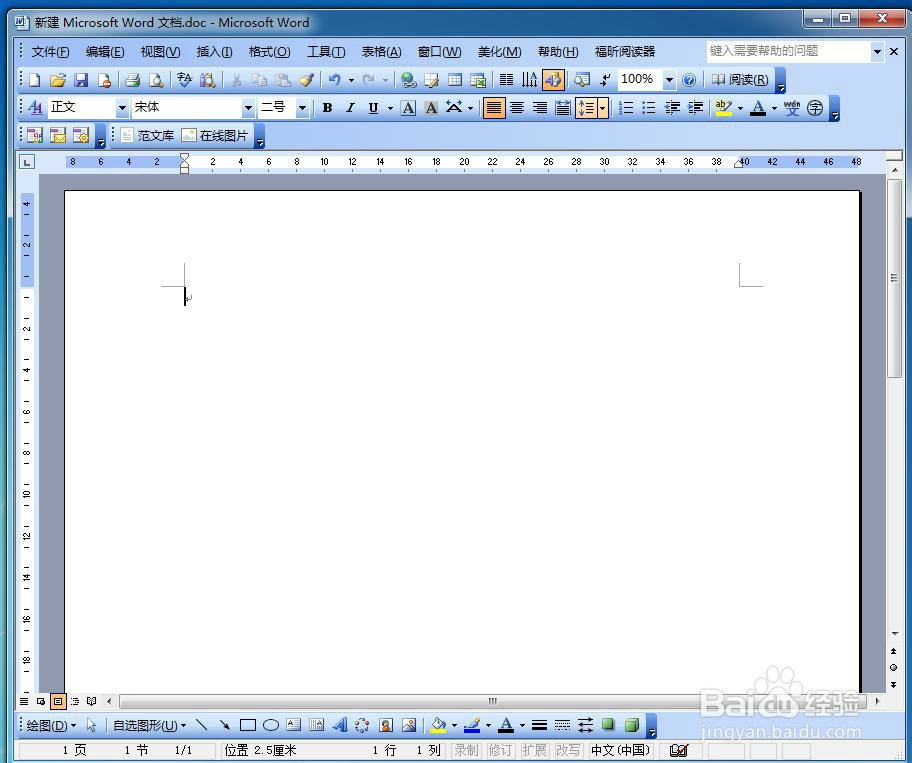Click the Format Painter brush
The width and height of the screenshot is (912, 763).
pos(307,80)
